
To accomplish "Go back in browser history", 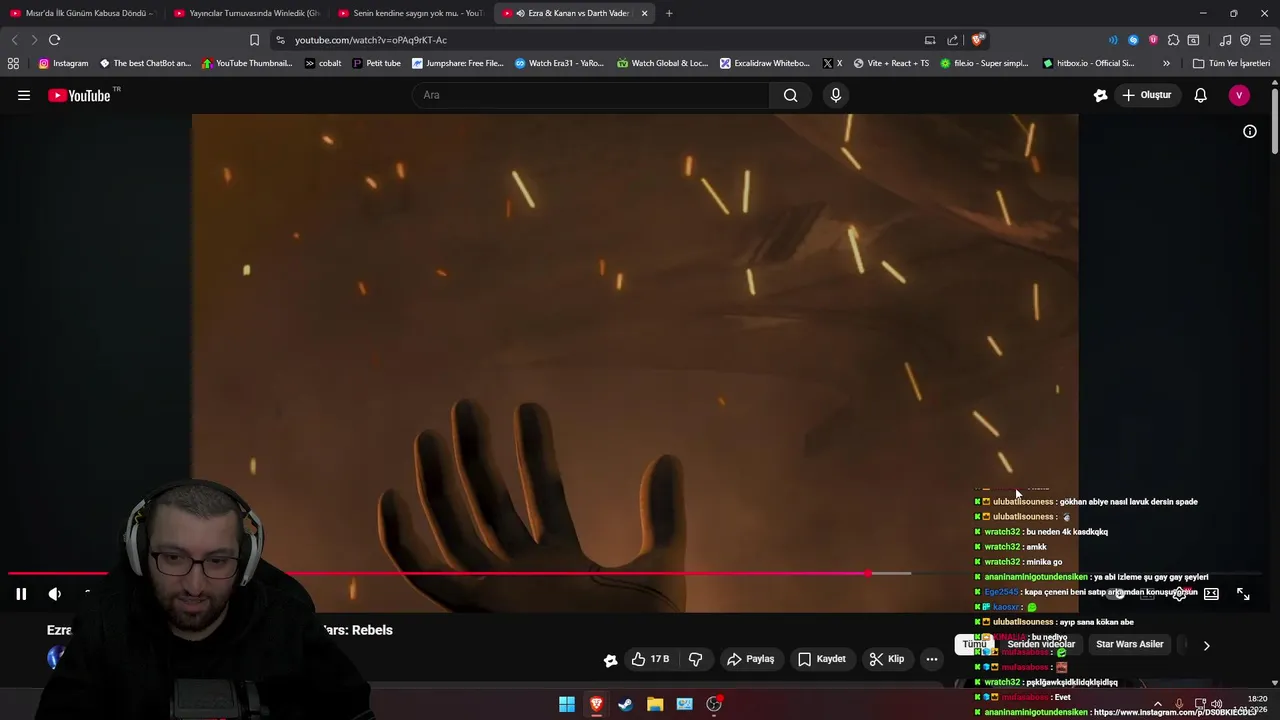I will pyautogui.click(x=14, y=40).
